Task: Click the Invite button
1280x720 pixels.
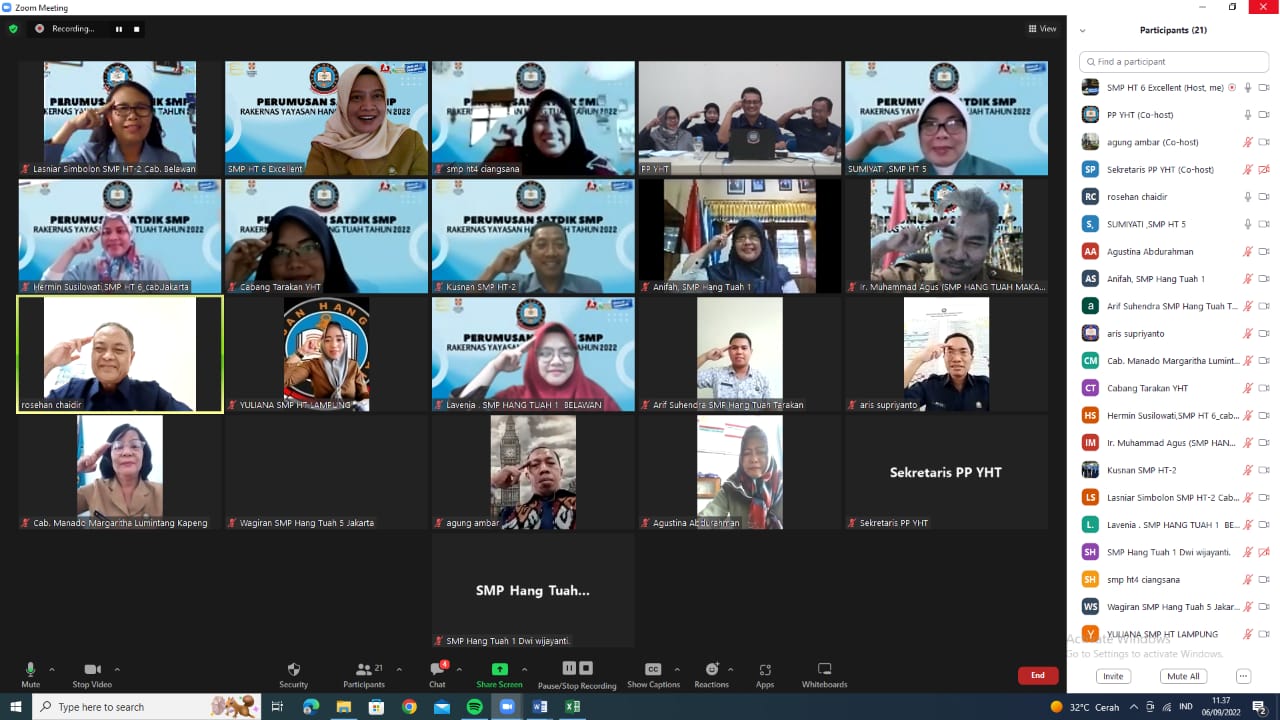Action: (x=1113, y=676)
